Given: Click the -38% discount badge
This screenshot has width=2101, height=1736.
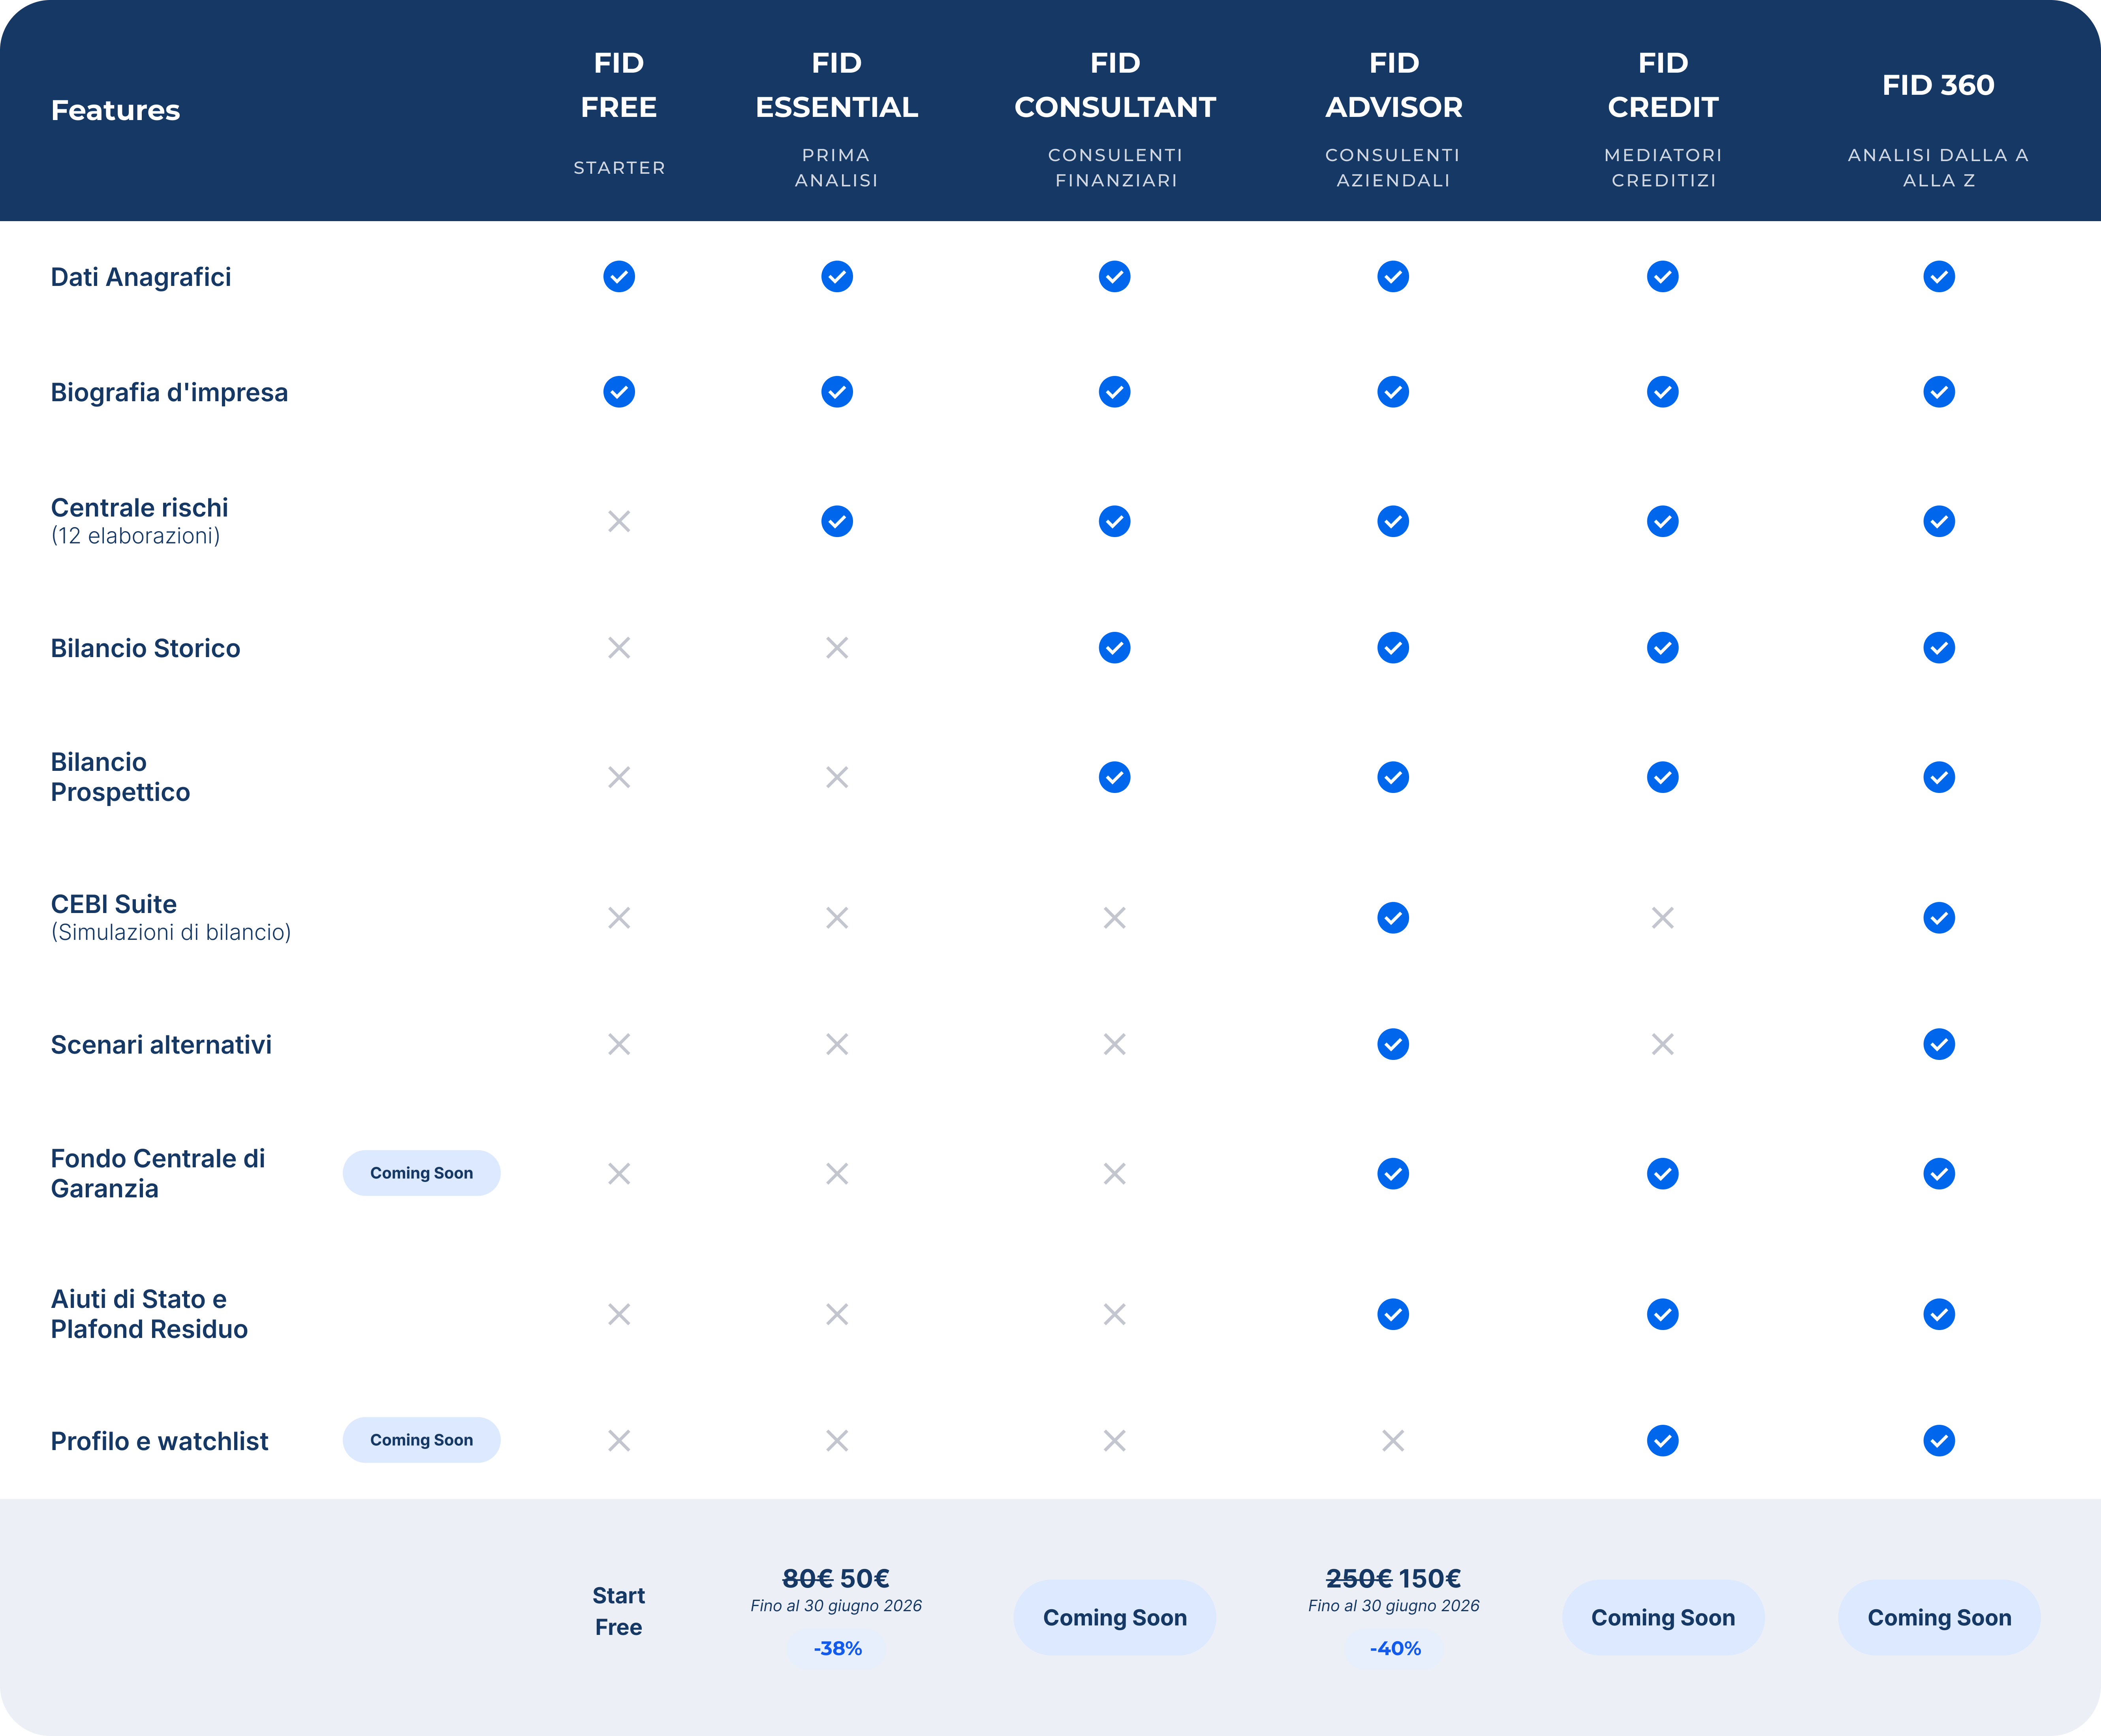Looking at the screenshot, I should coord(837,1648).
